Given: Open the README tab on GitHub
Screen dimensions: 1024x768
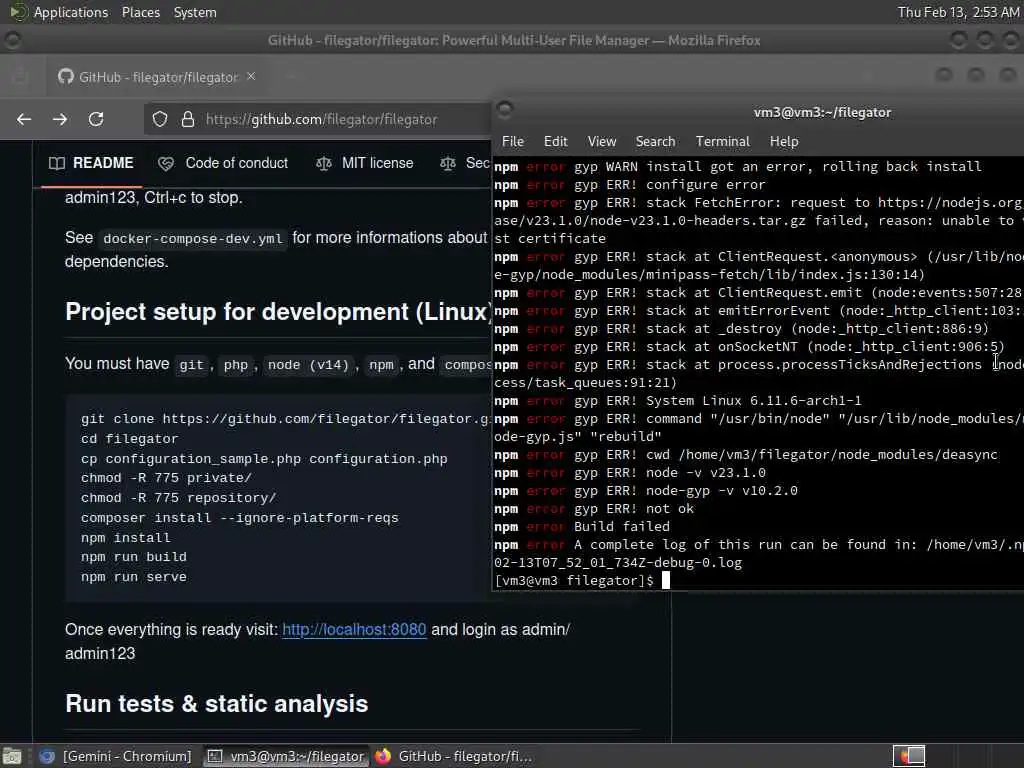Looking at the screenshot, I should click(91, 163).
